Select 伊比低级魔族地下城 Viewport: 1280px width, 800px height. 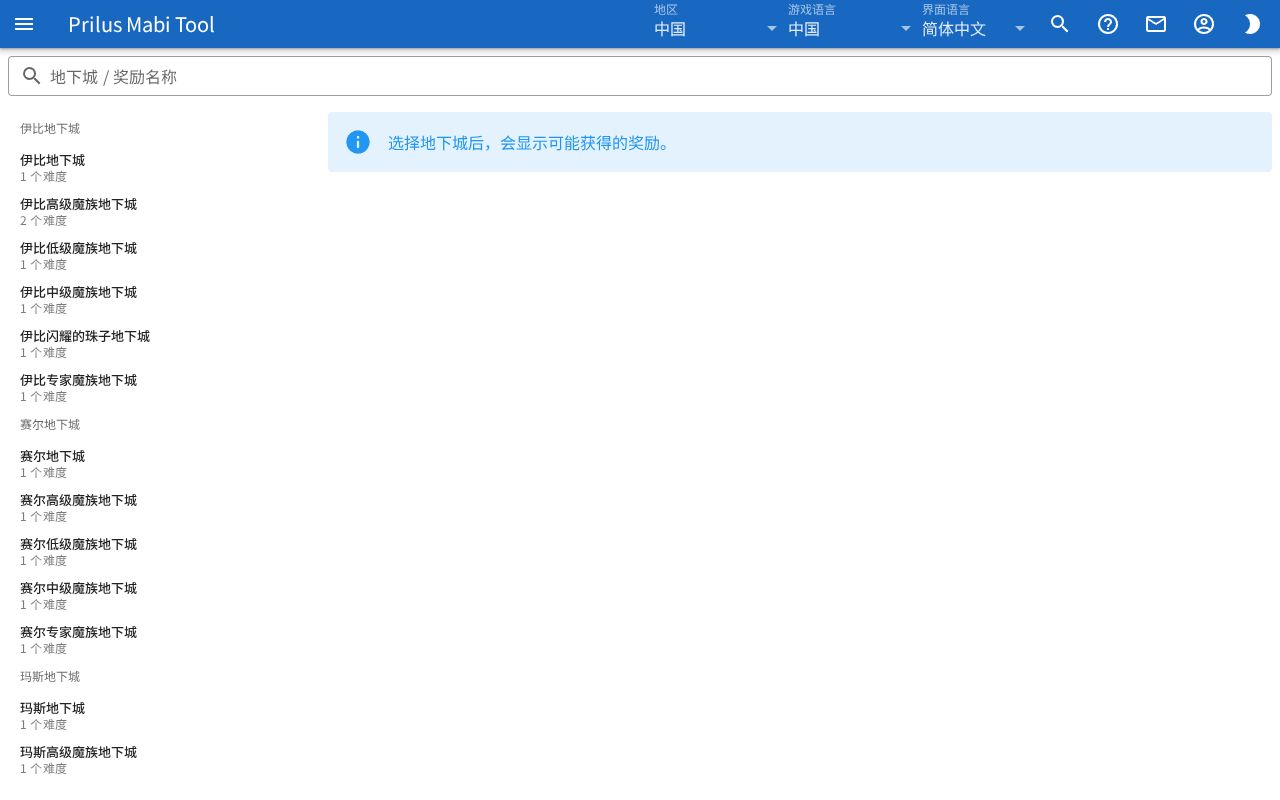coord(160,256)
